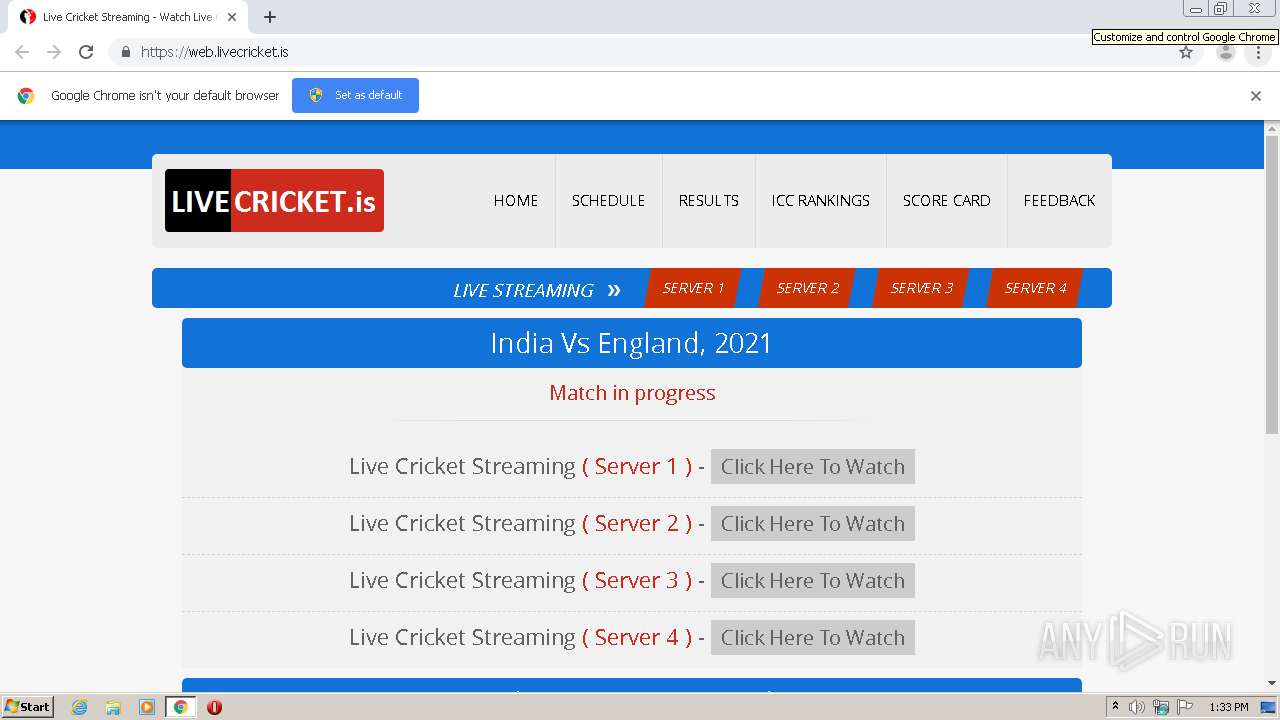Open the SCORE CARD menu item
The height and width of the screenshot is (720, 1280).
coord(947,201)
